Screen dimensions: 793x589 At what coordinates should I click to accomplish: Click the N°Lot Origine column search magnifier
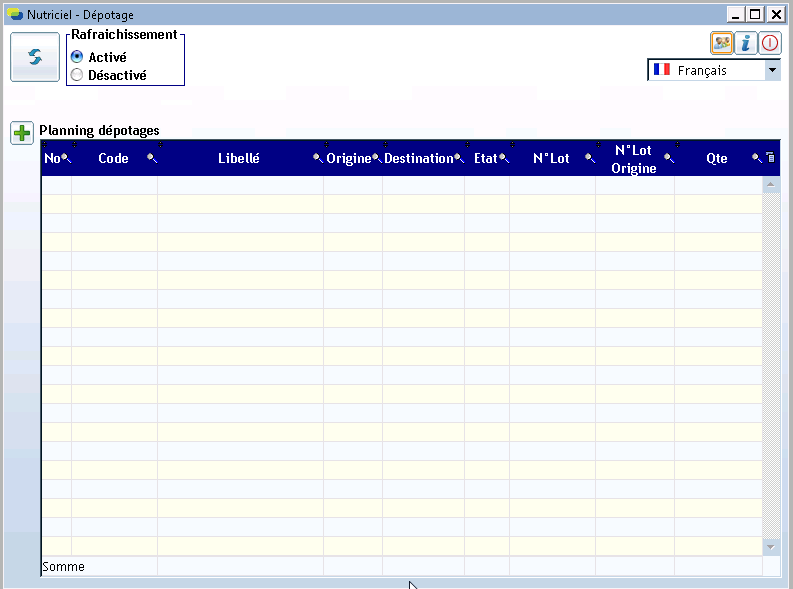669,159
